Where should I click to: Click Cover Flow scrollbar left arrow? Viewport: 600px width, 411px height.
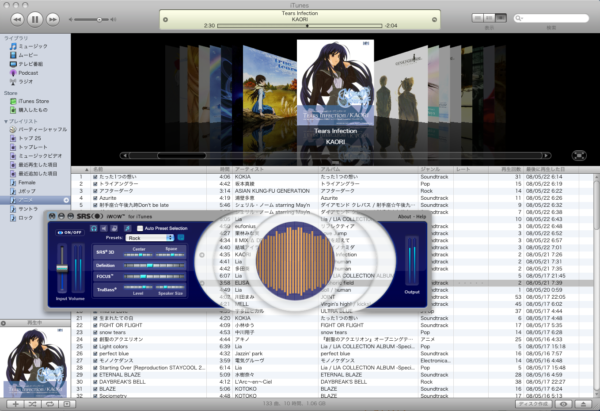tap(124, 155)
